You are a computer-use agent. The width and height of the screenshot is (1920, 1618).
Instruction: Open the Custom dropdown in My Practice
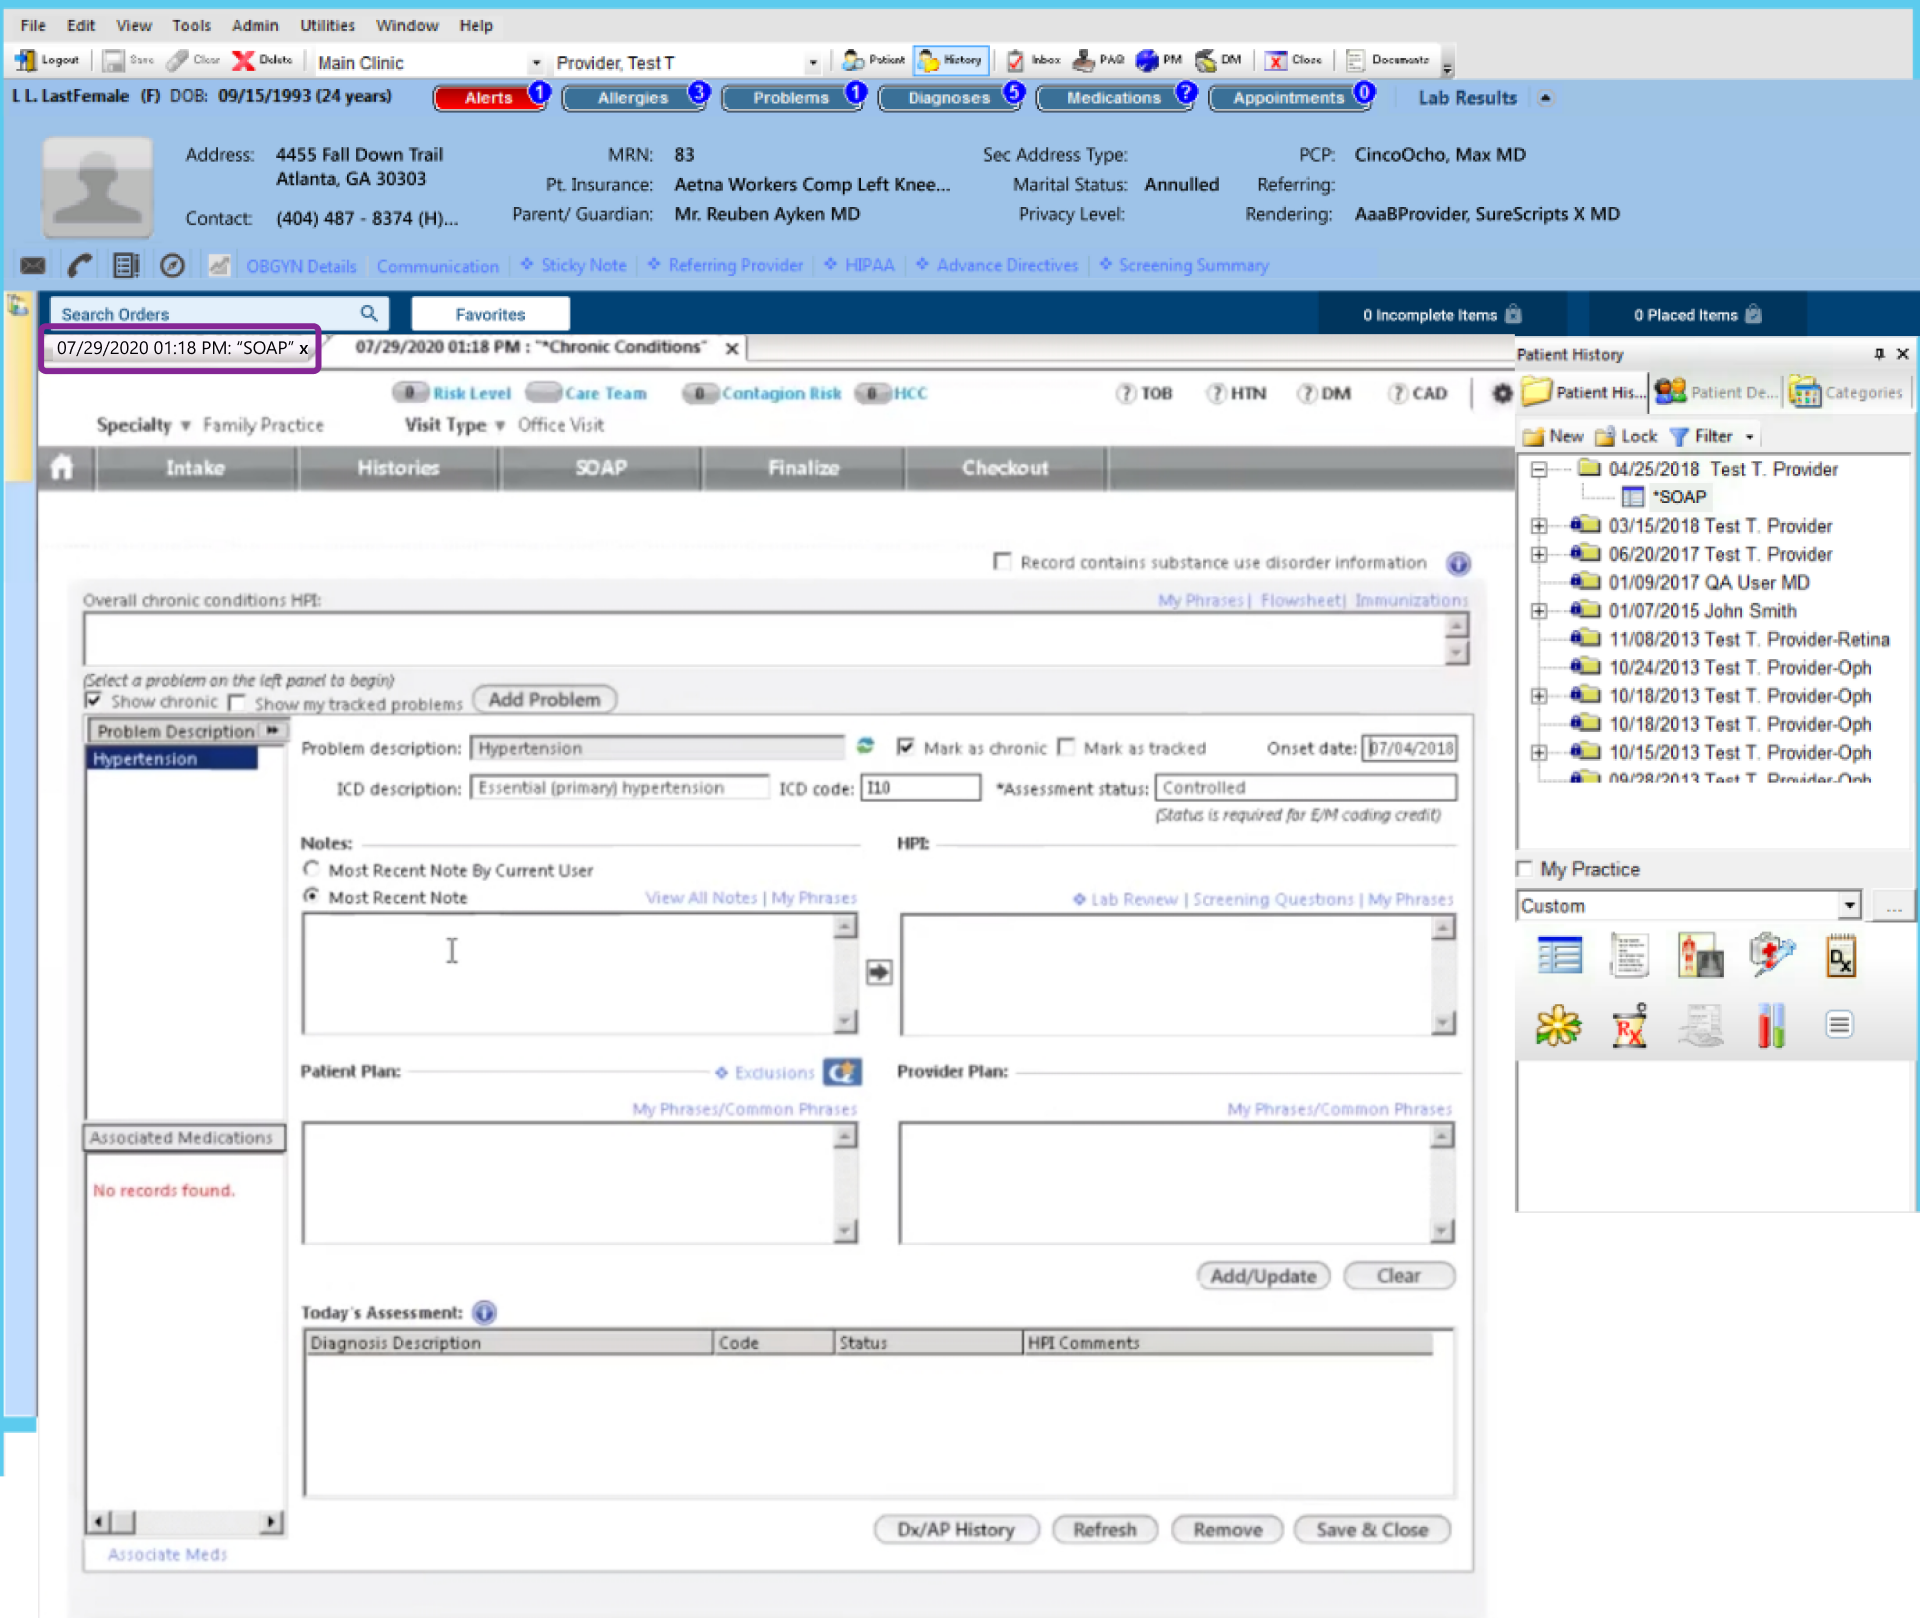click(x=1849, y=906)
